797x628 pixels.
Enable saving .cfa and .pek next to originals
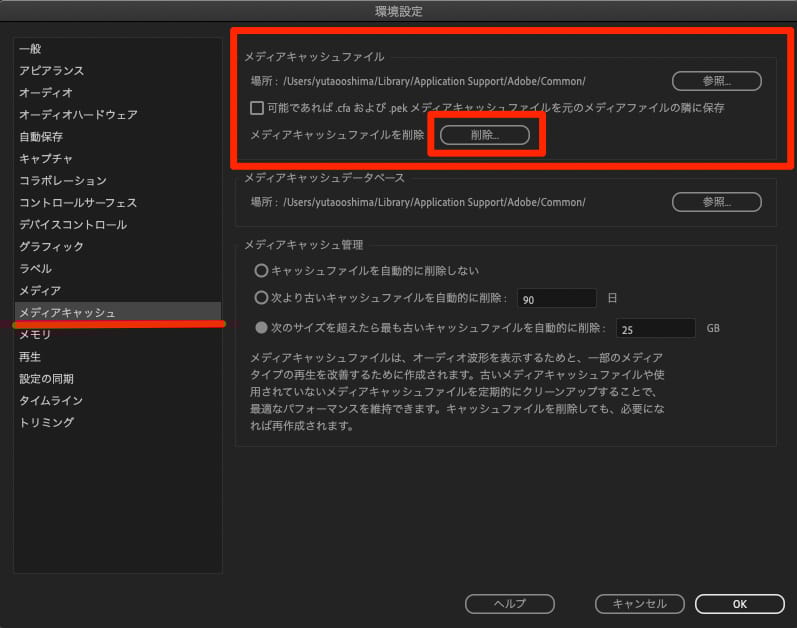[x=257, y=108]
